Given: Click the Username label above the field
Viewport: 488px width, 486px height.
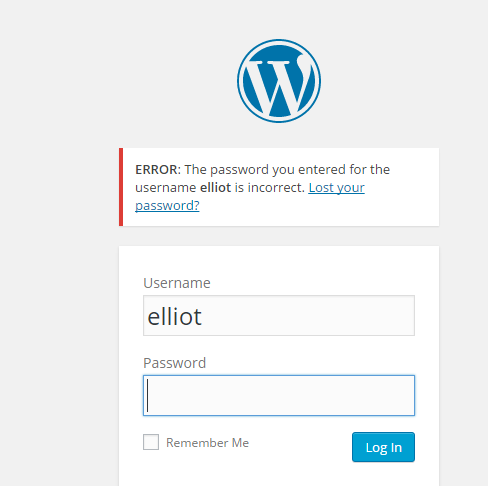Looking at the screenshot, I should (177, 283).
